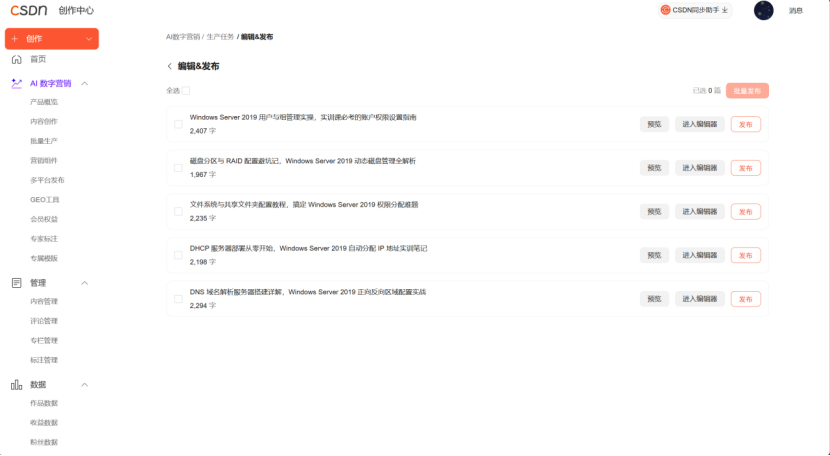Select the Windows Server 2019 用户与组管理 article checkbox

click(178, 124)
